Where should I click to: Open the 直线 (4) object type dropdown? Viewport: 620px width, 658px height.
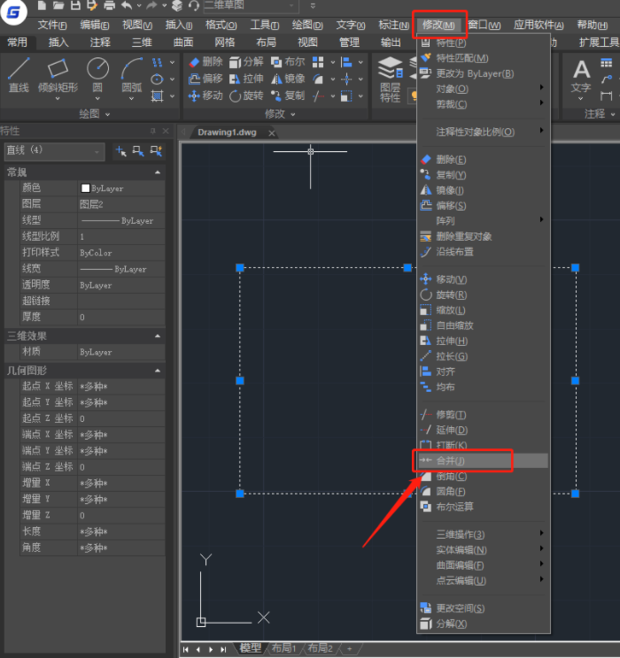click(x=54, y=151)
